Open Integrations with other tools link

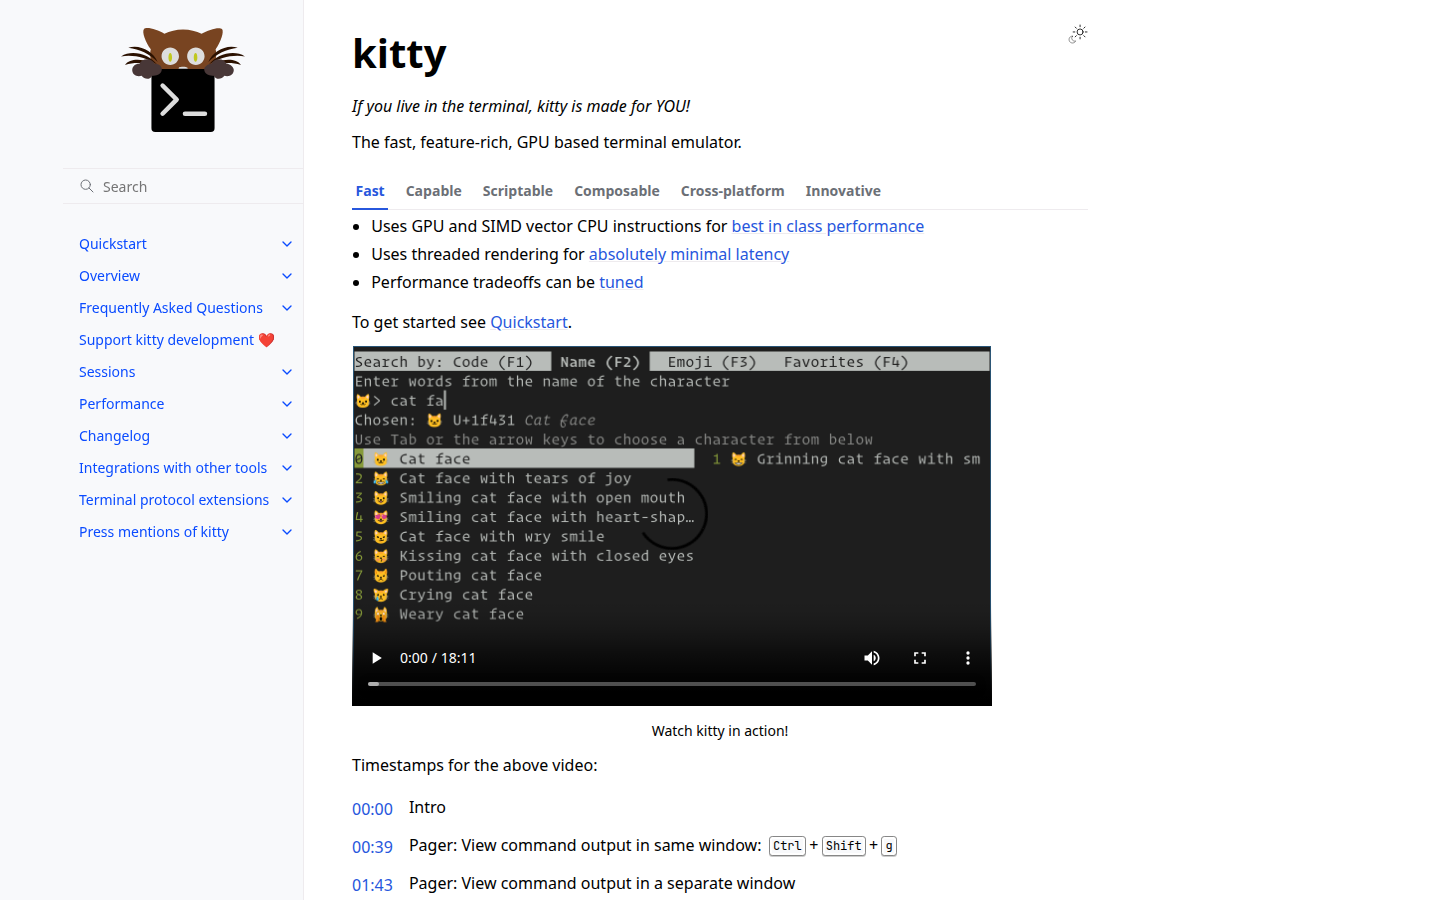point(173,468)
